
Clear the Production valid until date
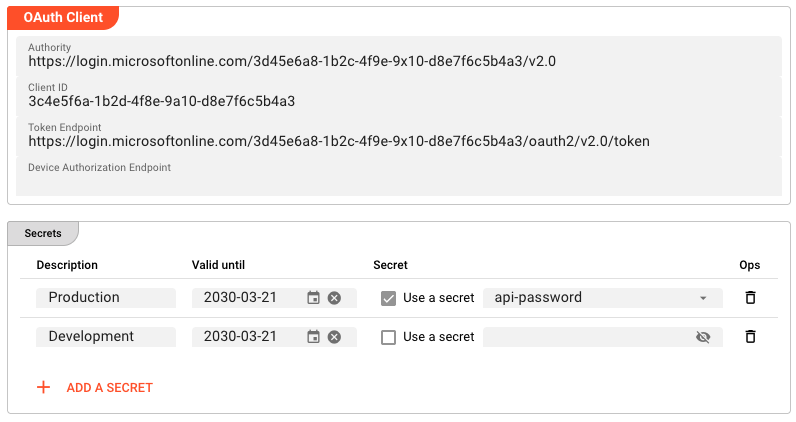[x=334, y=298]
